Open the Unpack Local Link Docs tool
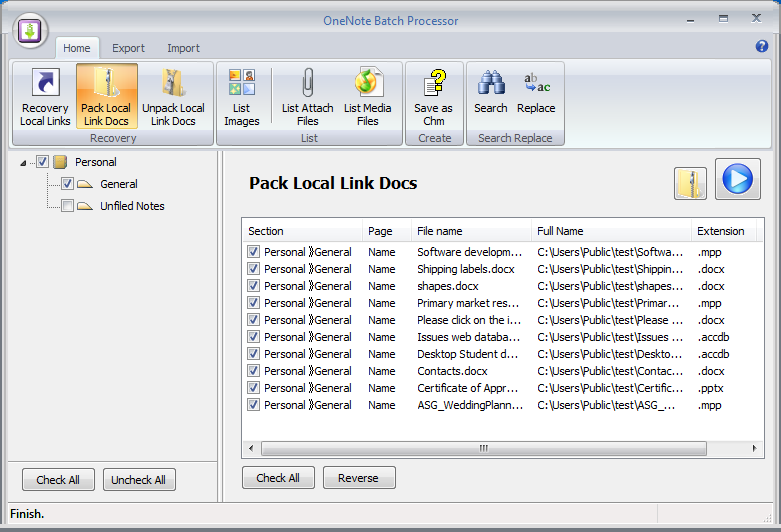The image size is (781, 532). (x=173, y=97)
